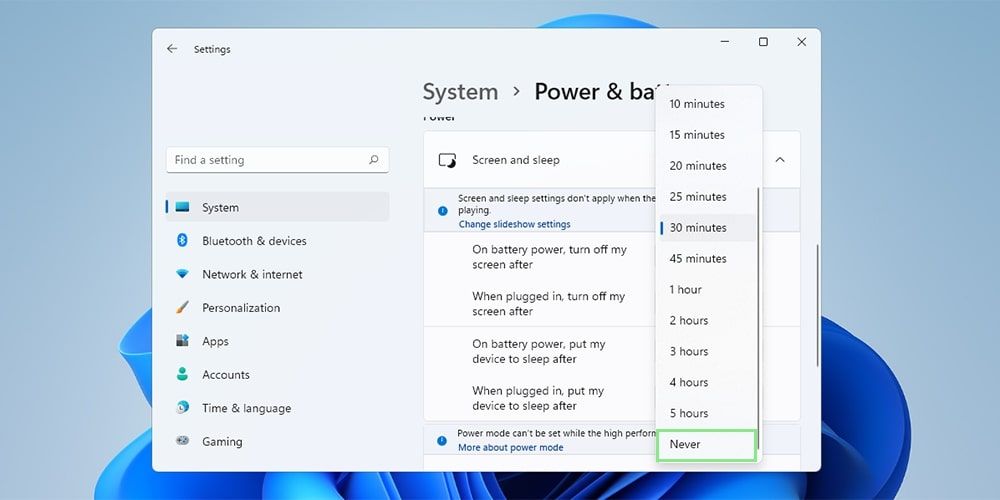This screenshot has width=1000, height=500.
Task: Open More about power mode link
Action: click(x=510, y=448)
